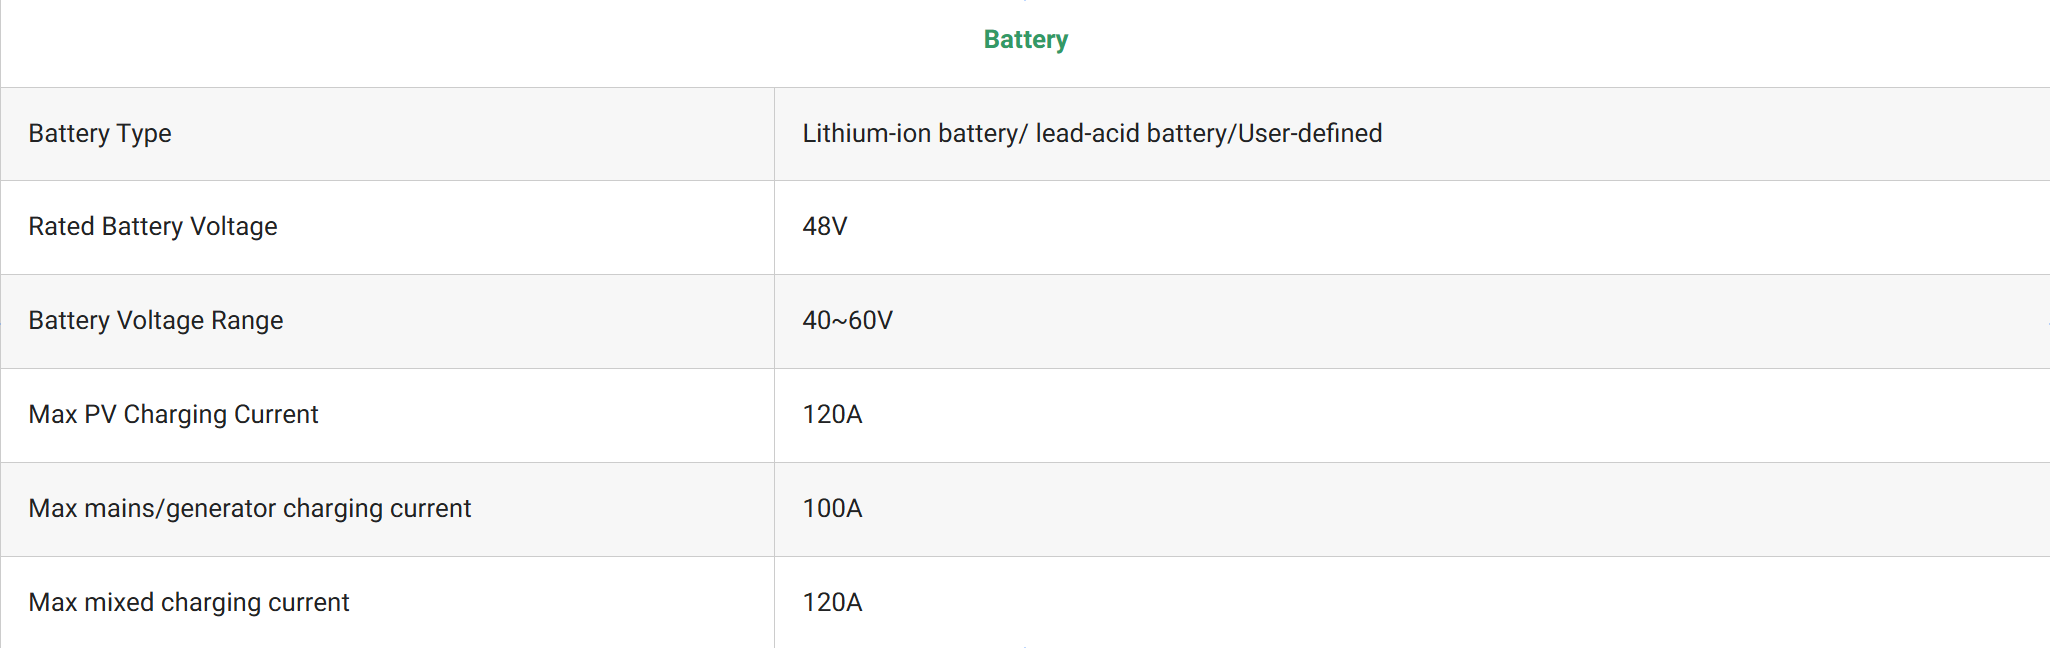Select the 40~60V range value
The width and height of the screenshot is (2050, 648).
[847, 321]
